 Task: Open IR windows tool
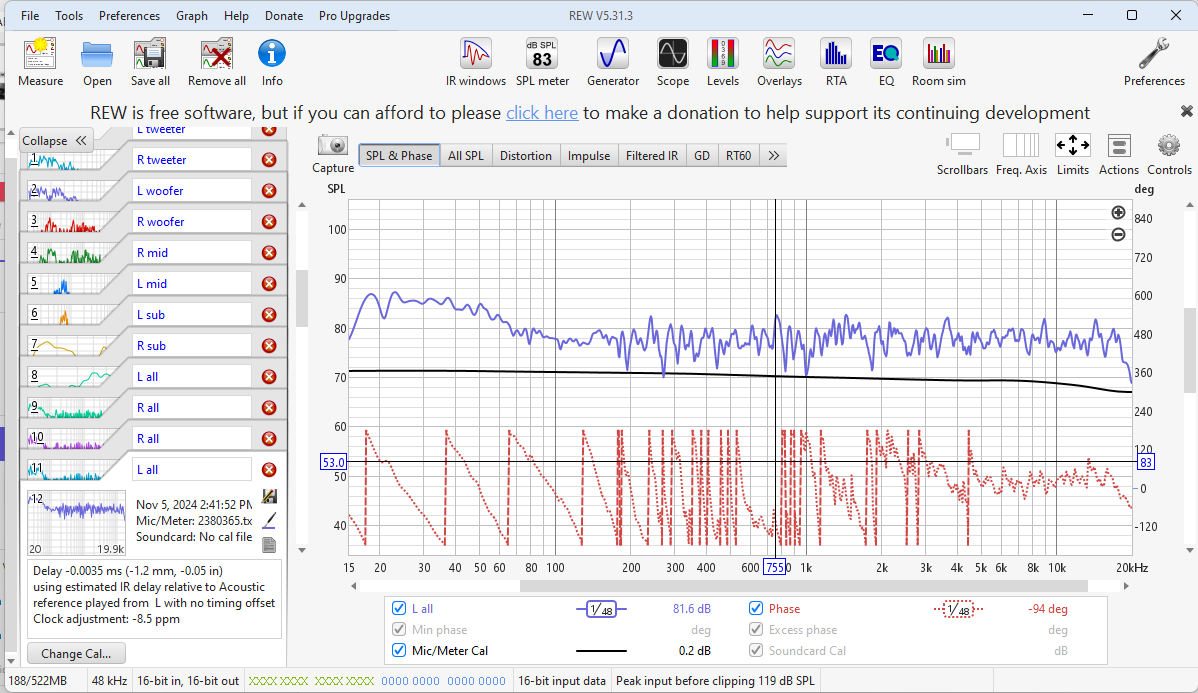(x=476, y=62)
